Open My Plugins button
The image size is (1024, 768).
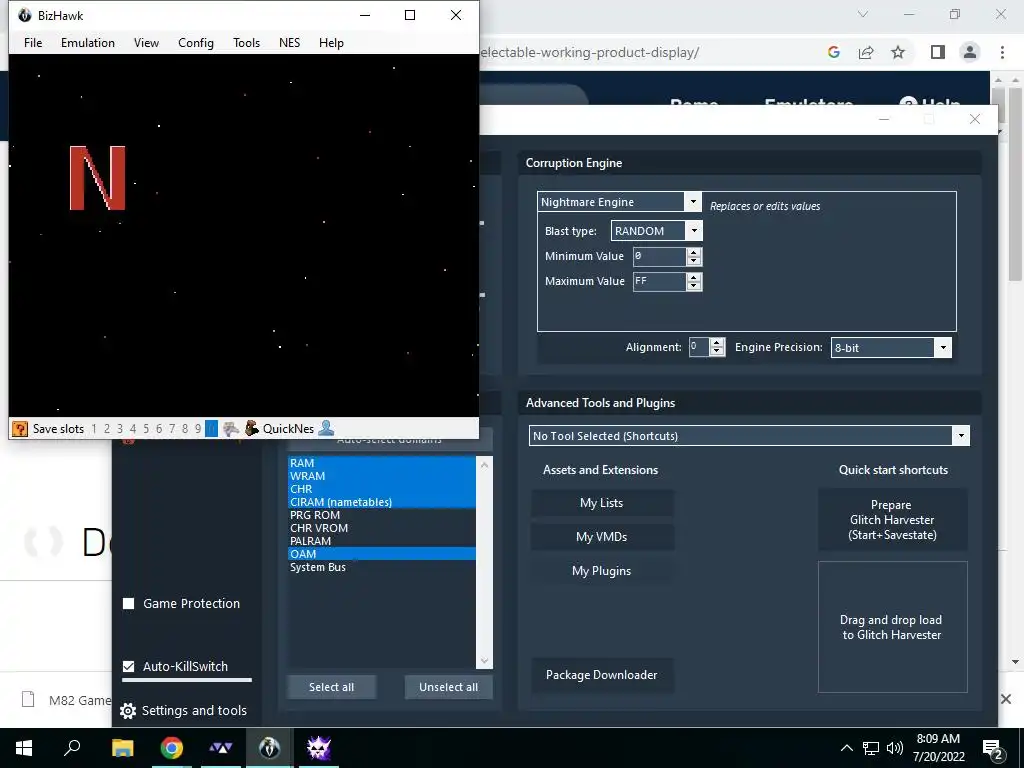click(601, 571)
